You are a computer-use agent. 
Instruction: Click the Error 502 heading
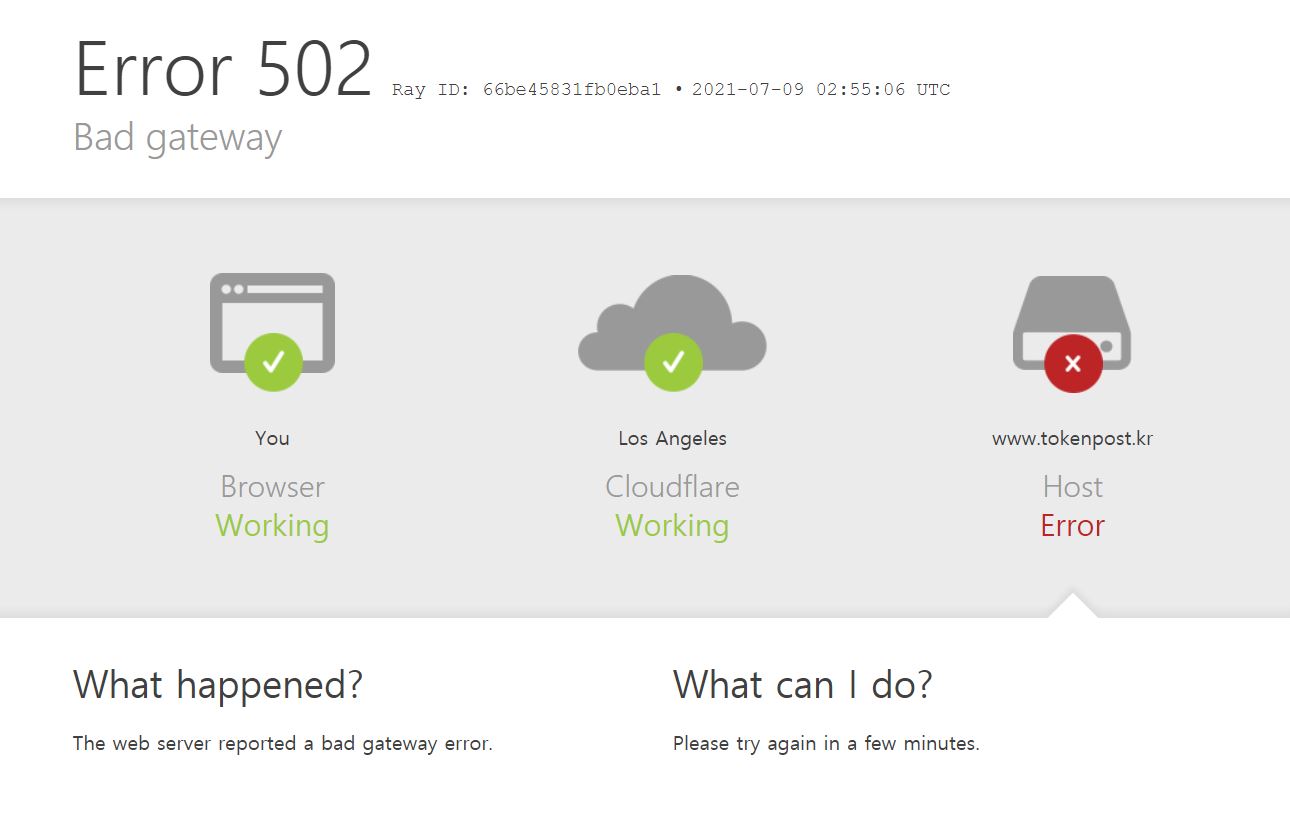pos(224,70)
